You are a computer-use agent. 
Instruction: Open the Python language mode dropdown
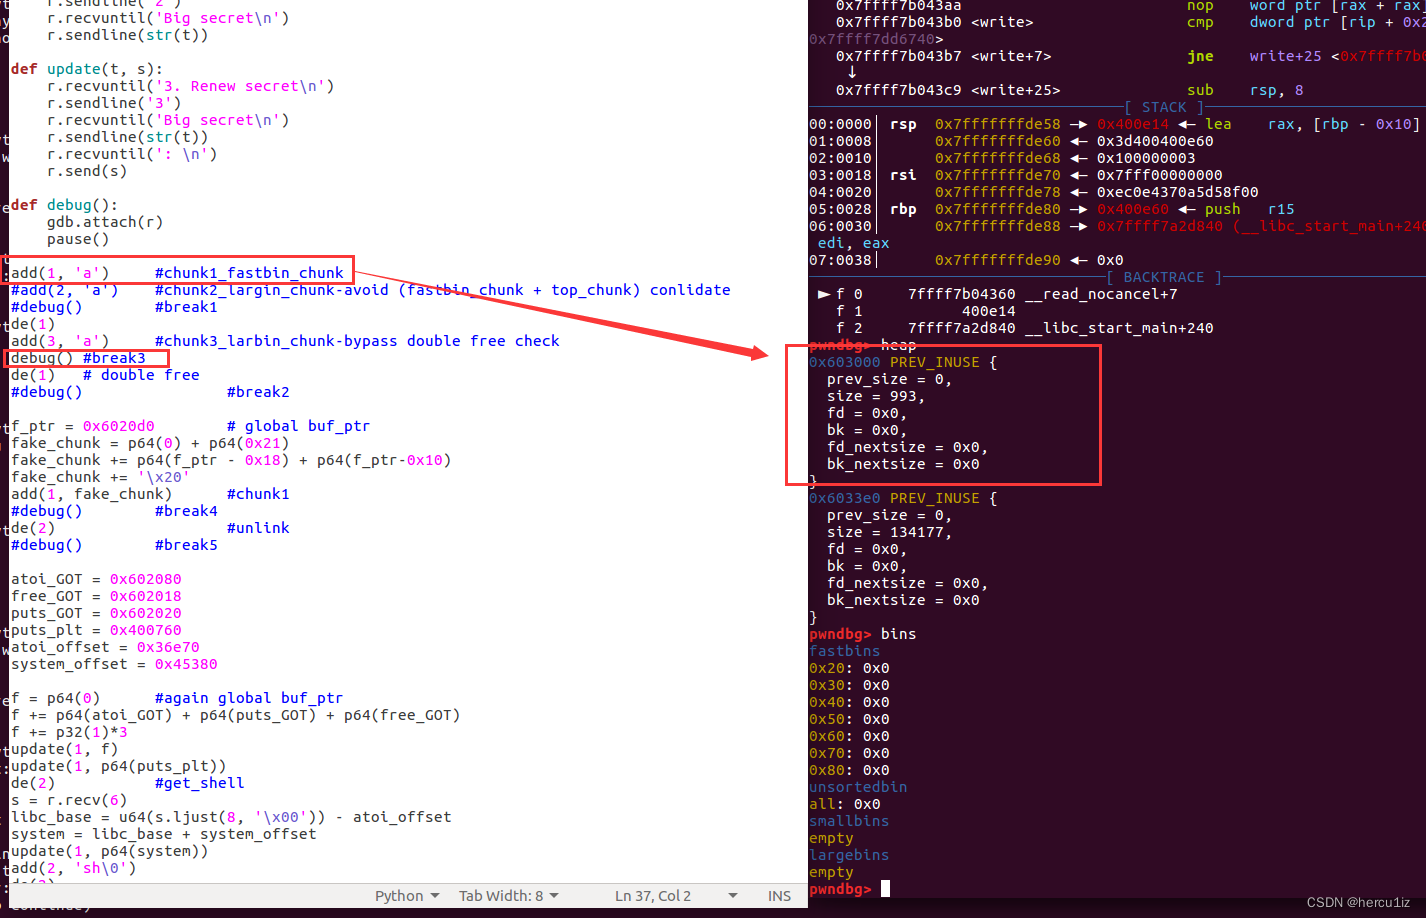[407, 896]
